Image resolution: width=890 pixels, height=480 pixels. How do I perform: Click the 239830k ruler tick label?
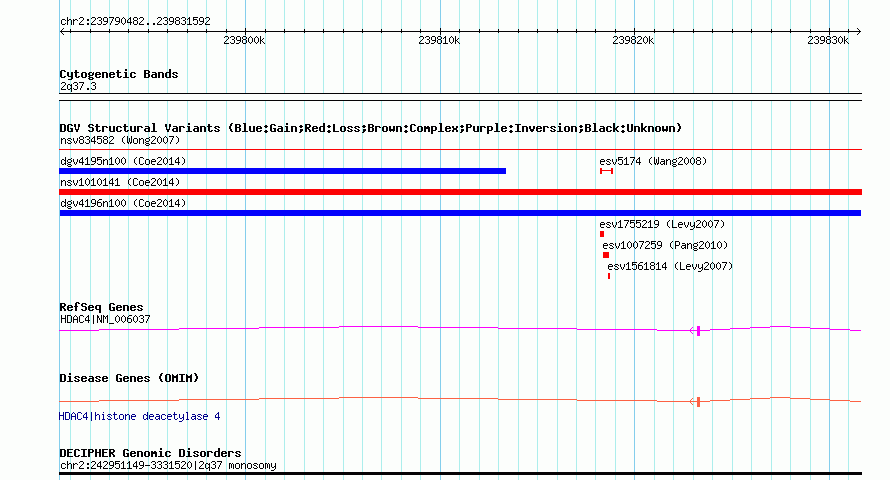coord(828,40)
